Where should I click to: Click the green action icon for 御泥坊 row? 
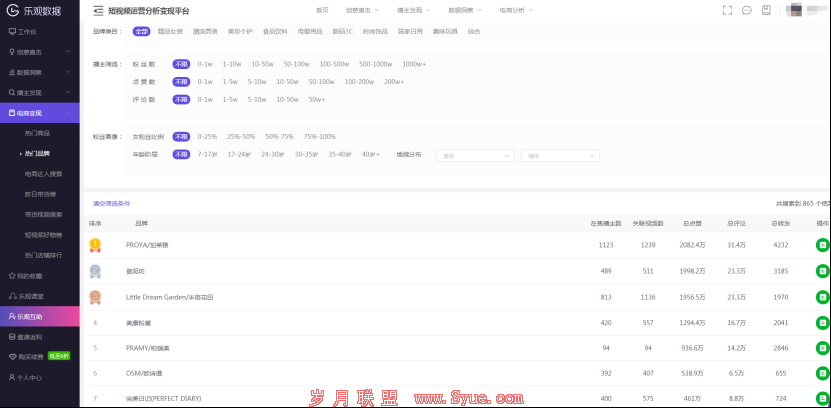pos(822,271)
